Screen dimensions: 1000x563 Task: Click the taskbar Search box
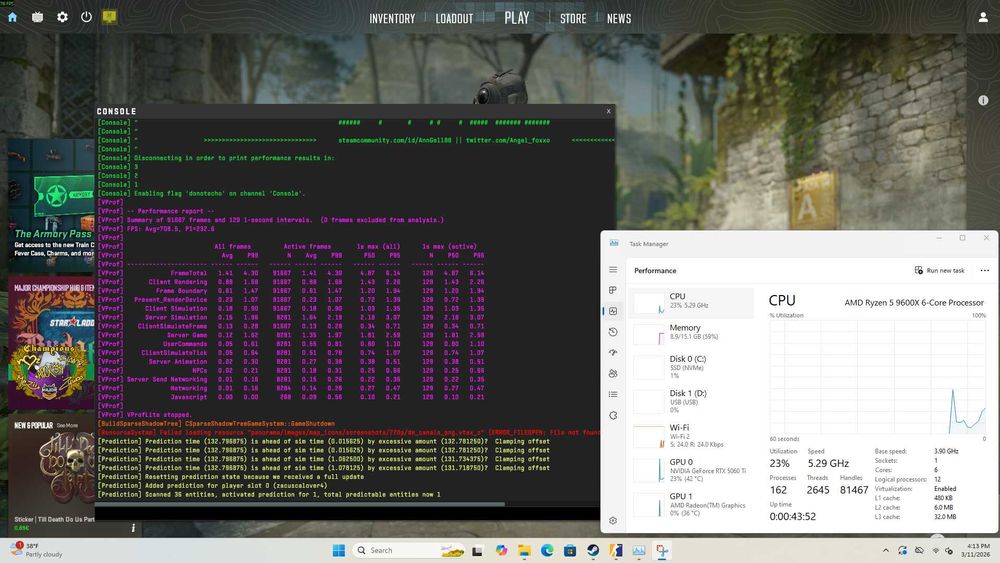point(409,550)
